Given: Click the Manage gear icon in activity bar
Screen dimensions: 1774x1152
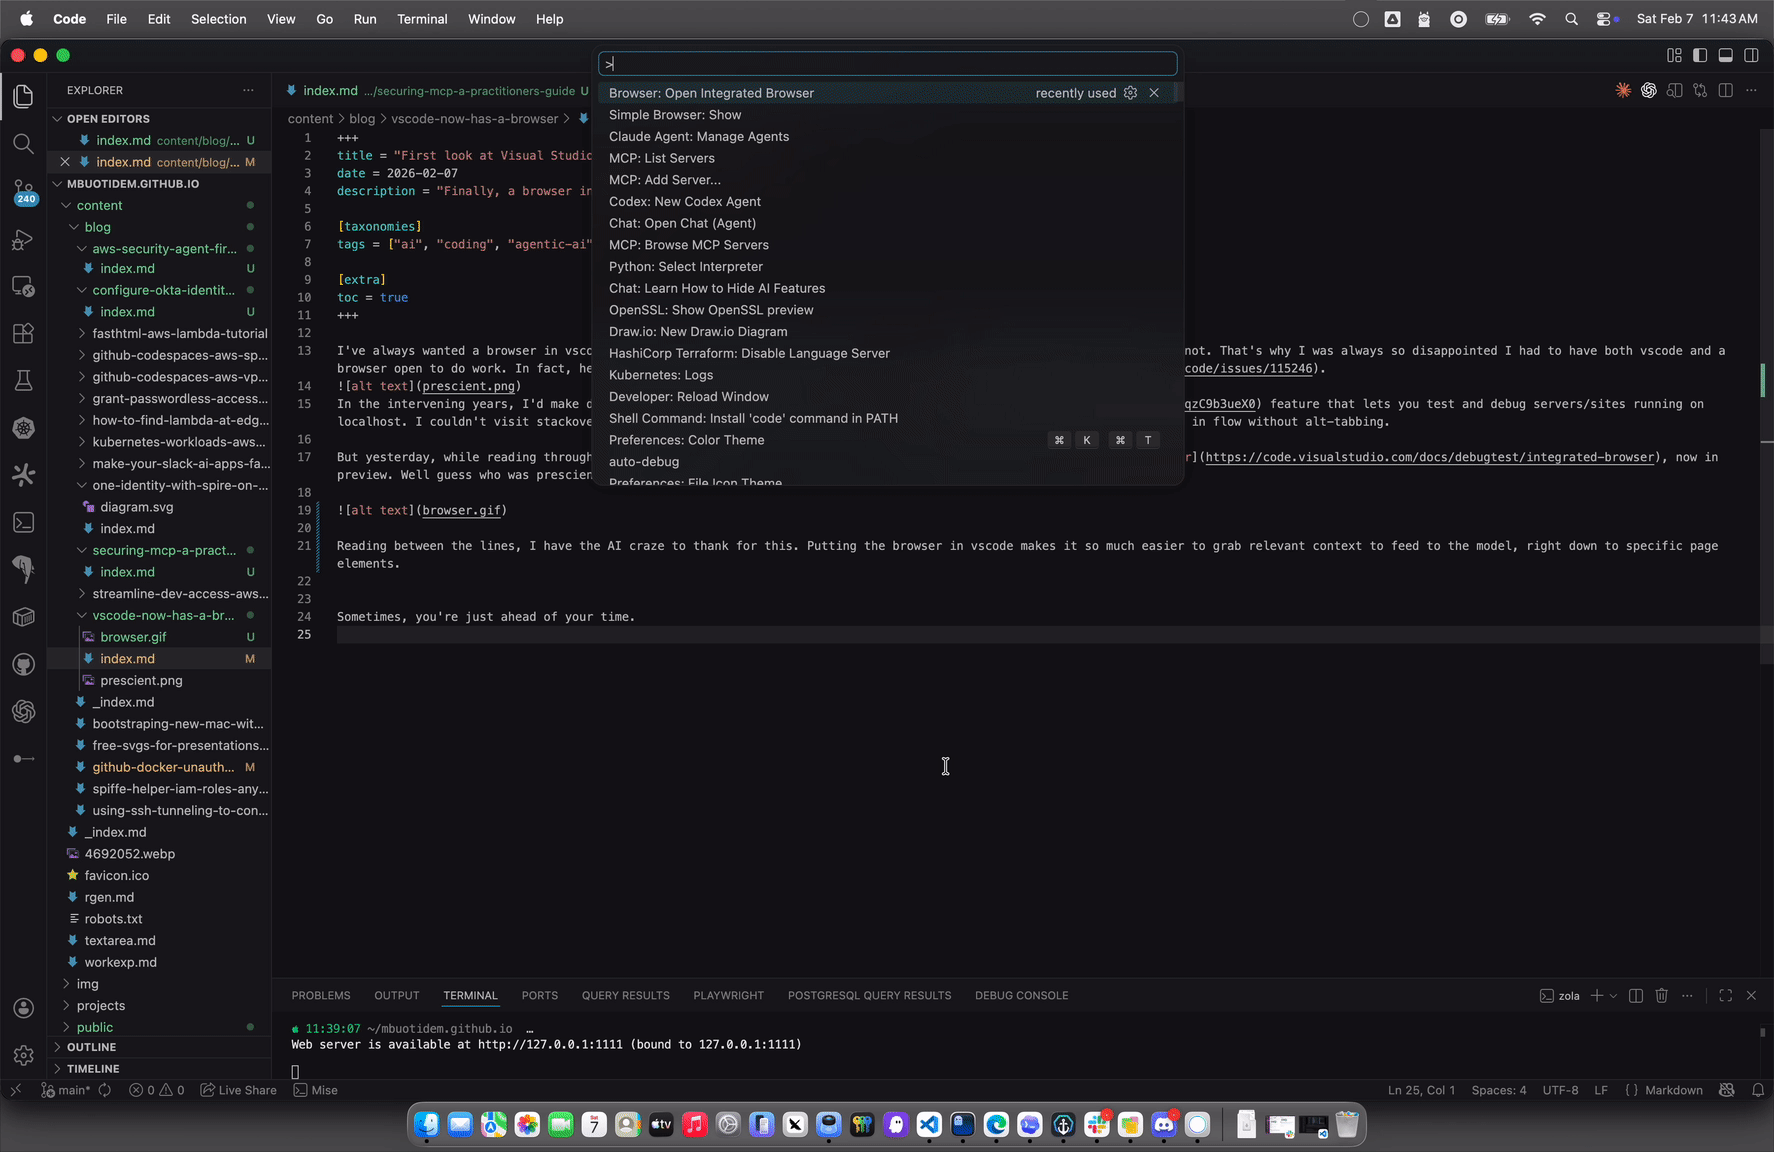Looking at the screenshot, I should click(x=23, y=1055).
